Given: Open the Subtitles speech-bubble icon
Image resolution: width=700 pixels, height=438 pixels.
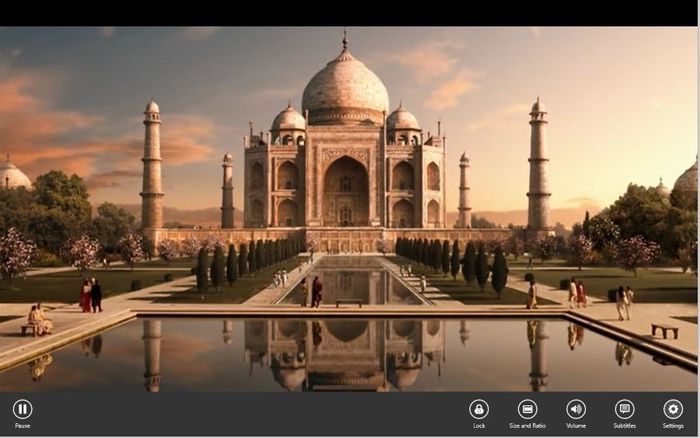Looking at the screenshot, I should click(624, 408).
